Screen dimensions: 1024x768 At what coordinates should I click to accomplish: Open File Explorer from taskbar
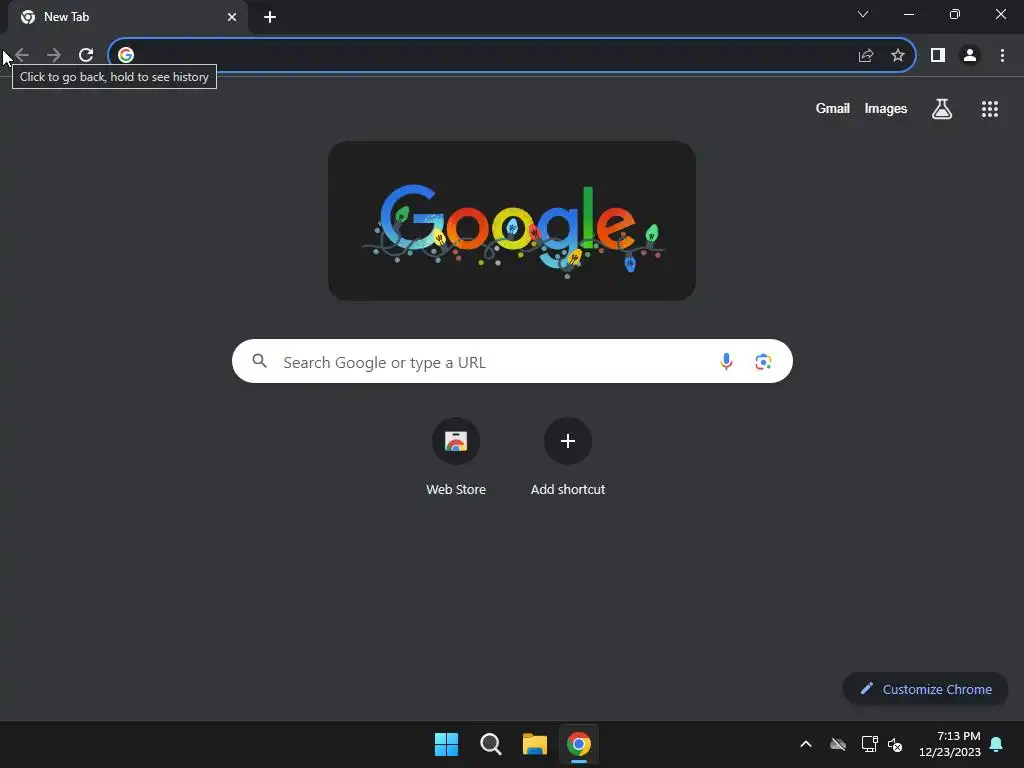(535, 744)
